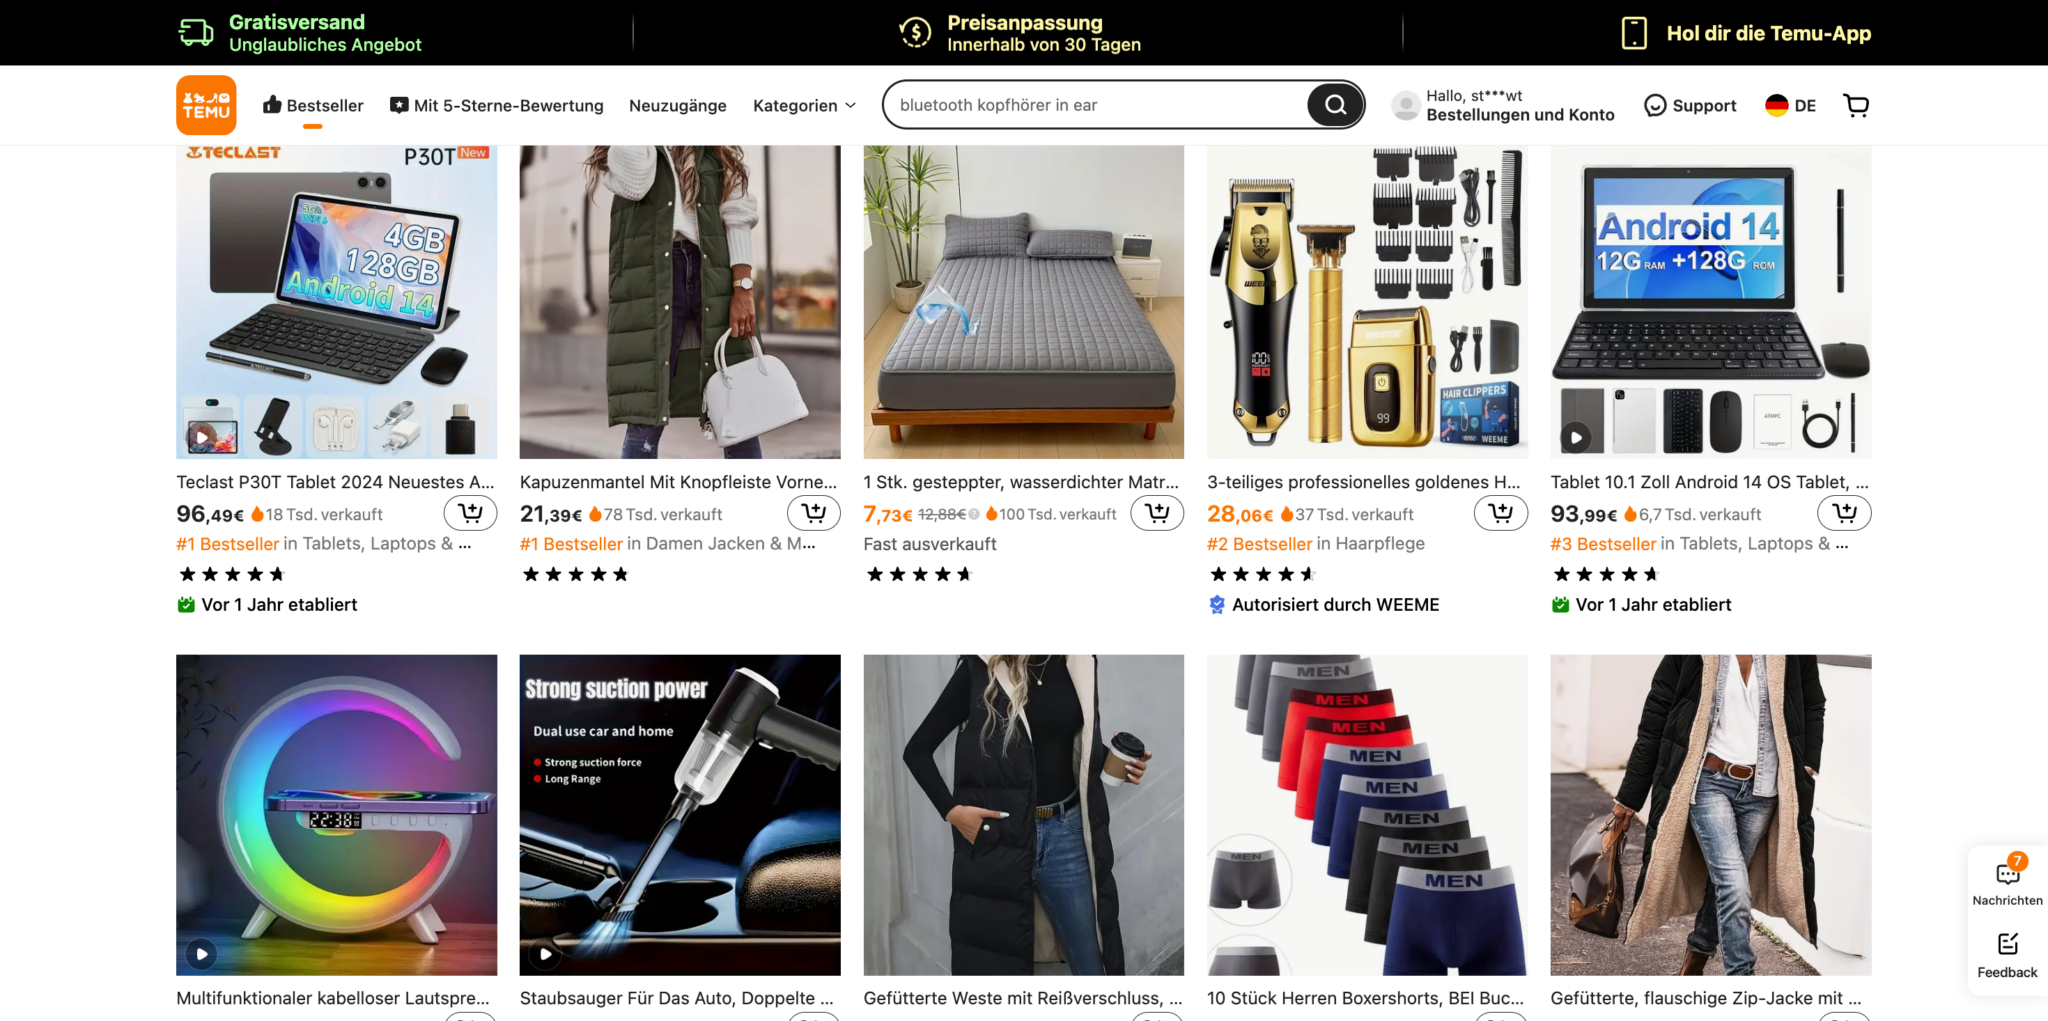Open the shopping cart icon in header
The image size is (2048, 1021).
pos(1856,105)
